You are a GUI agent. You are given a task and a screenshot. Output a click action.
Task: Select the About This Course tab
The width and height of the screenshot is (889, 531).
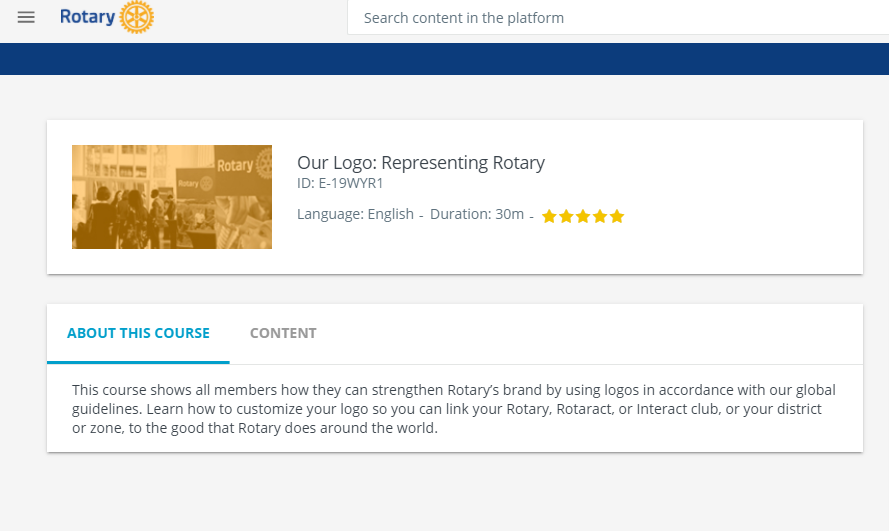click(138, 333)
